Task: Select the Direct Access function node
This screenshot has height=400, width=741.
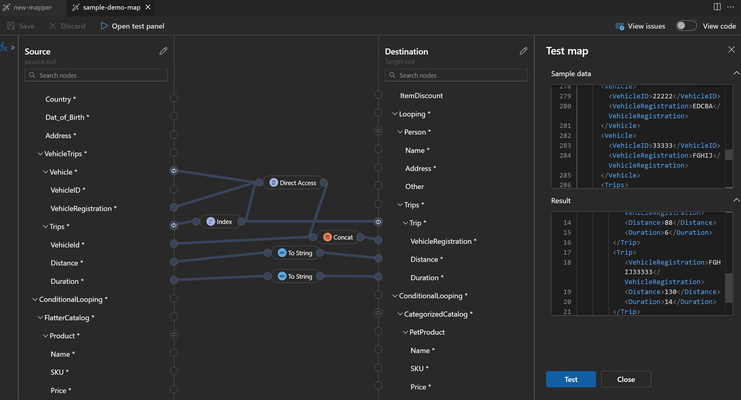Action: (293, 183)
